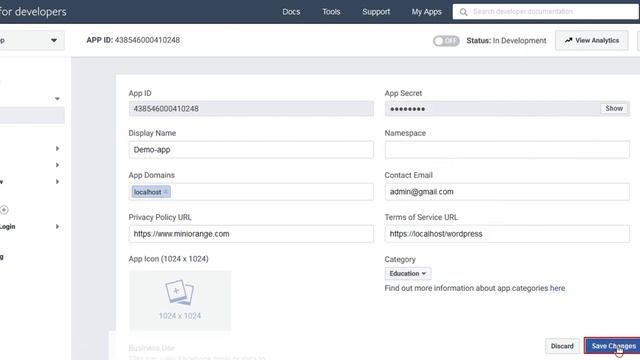Screen dimensions: 640x360
Task: Open the Tools menu
Action: coord(331,12)
